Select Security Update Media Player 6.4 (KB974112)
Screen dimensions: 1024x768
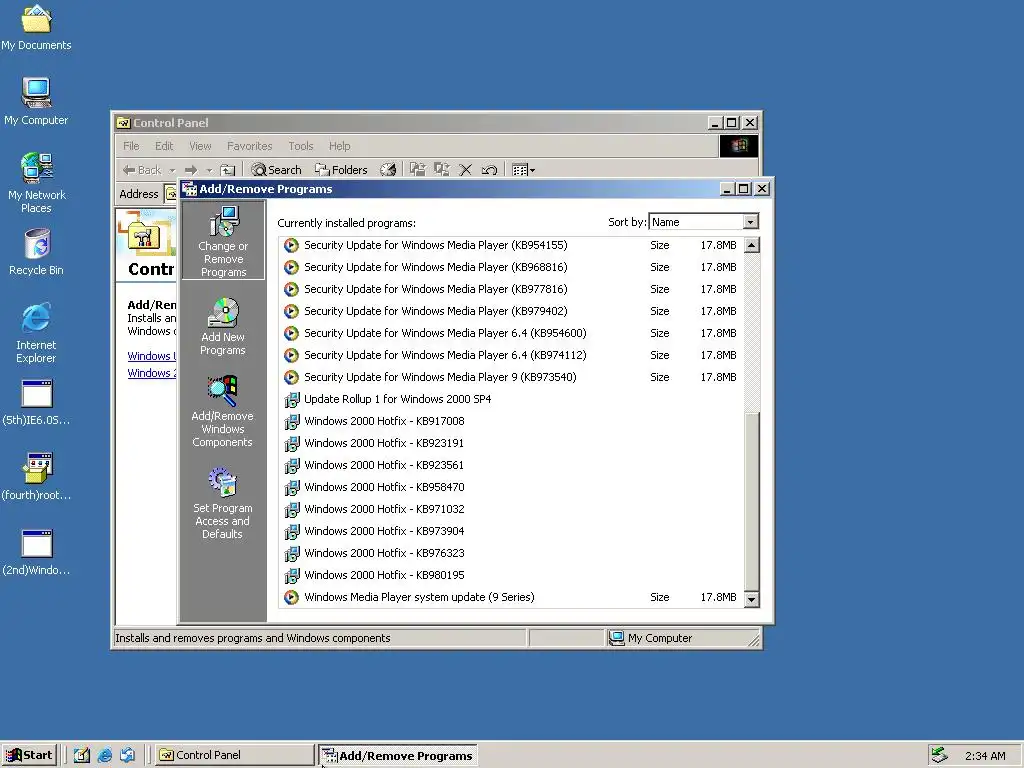tap(511, 355)
